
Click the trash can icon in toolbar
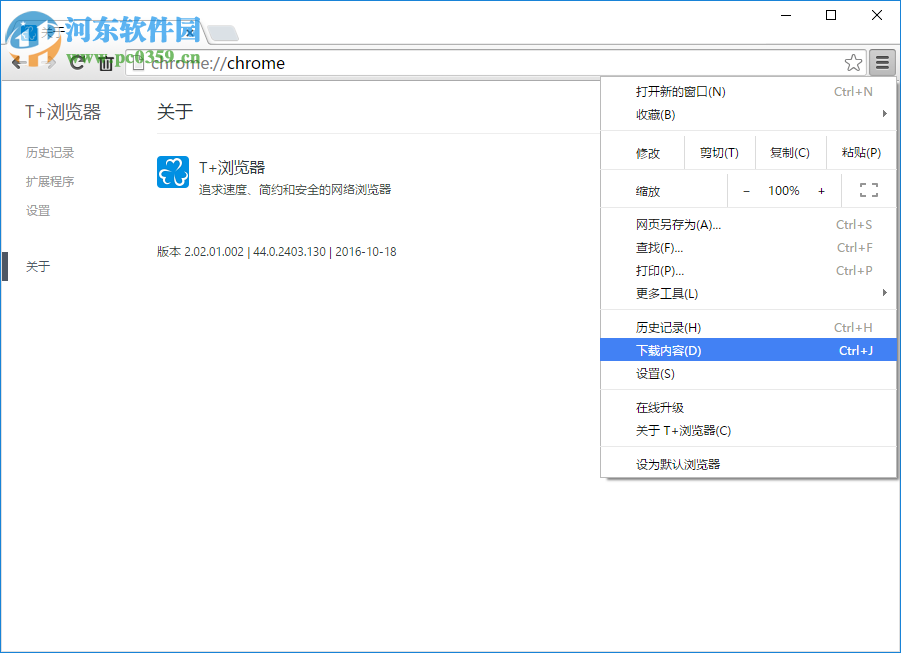pyautogui.click(x=106, y=62)
